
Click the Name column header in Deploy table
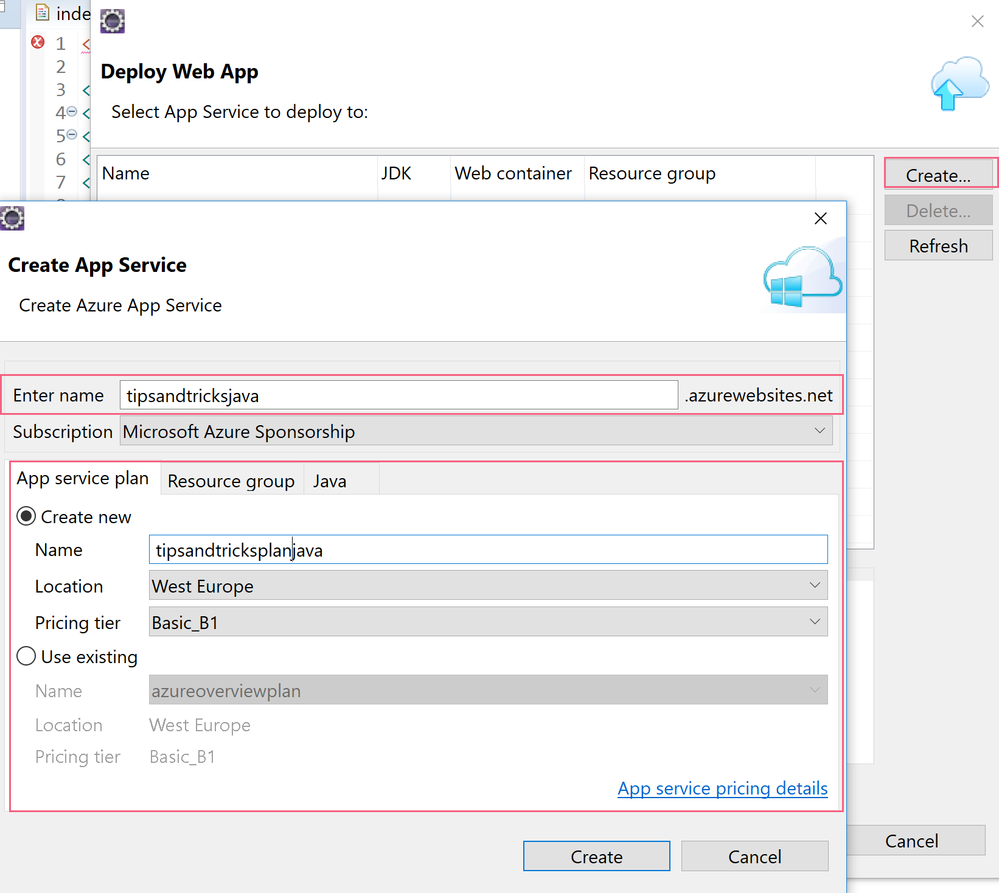coord(237,173)
